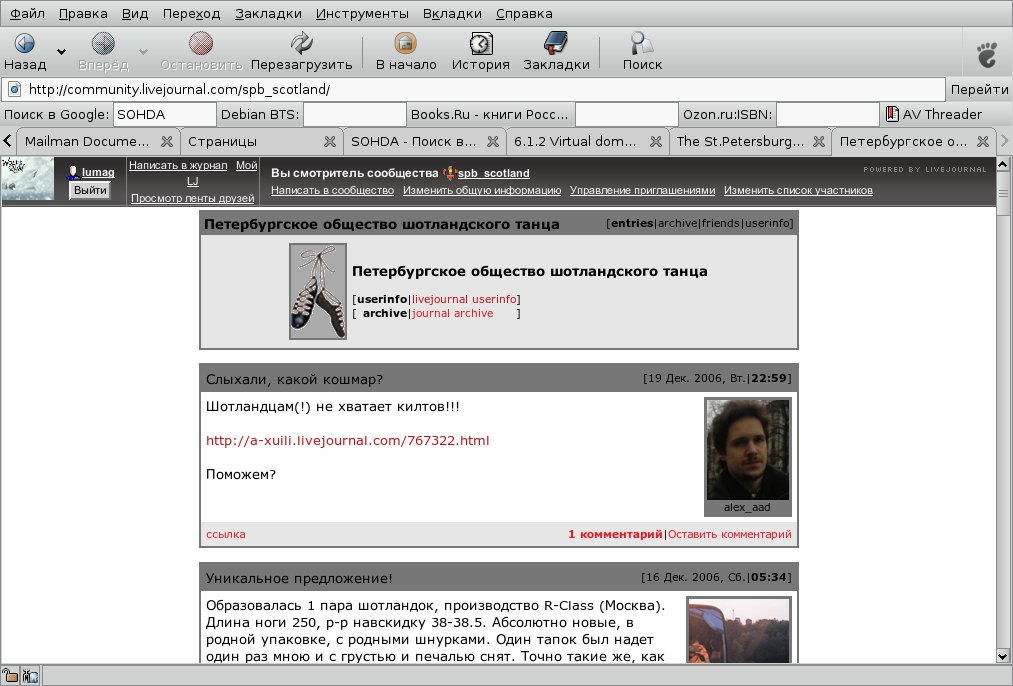Click the alex_aad user avatar photo
1013x686 pixels.
(x=747, y=449)
